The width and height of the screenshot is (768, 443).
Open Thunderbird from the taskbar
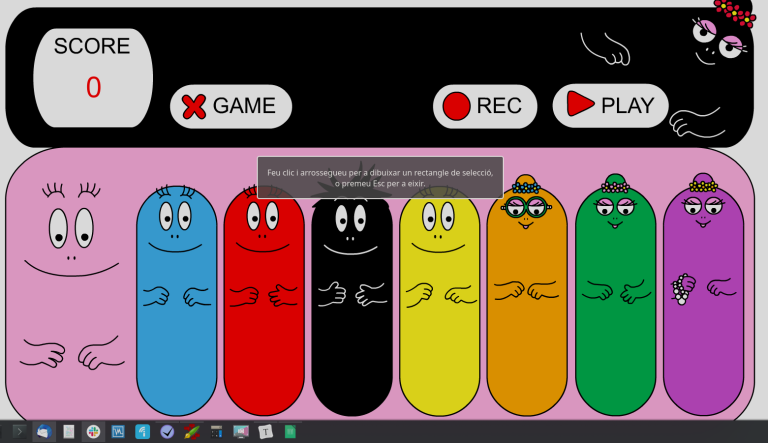click(x=44, y=432)
